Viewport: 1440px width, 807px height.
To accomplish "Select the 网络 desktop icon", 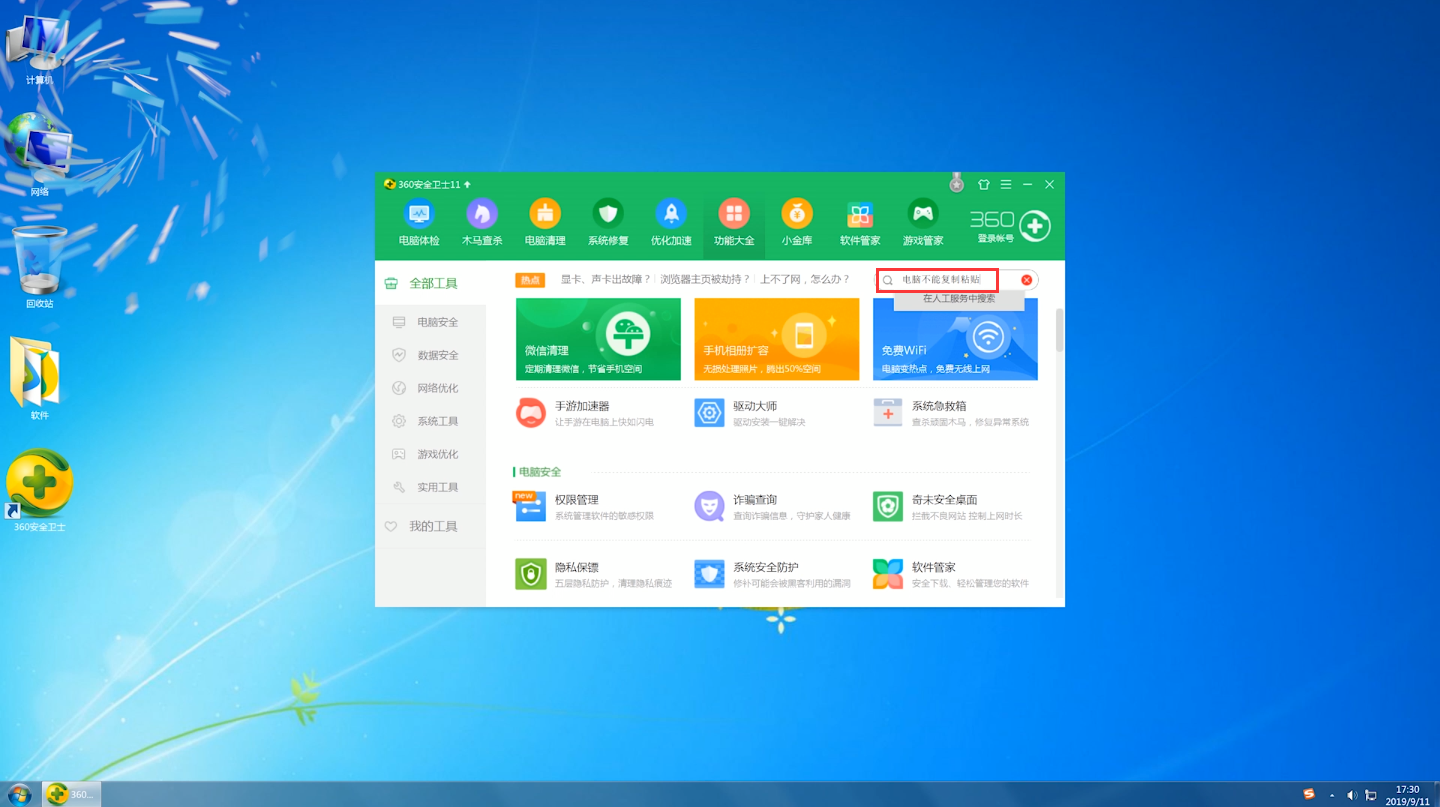I will coord(39,155).
